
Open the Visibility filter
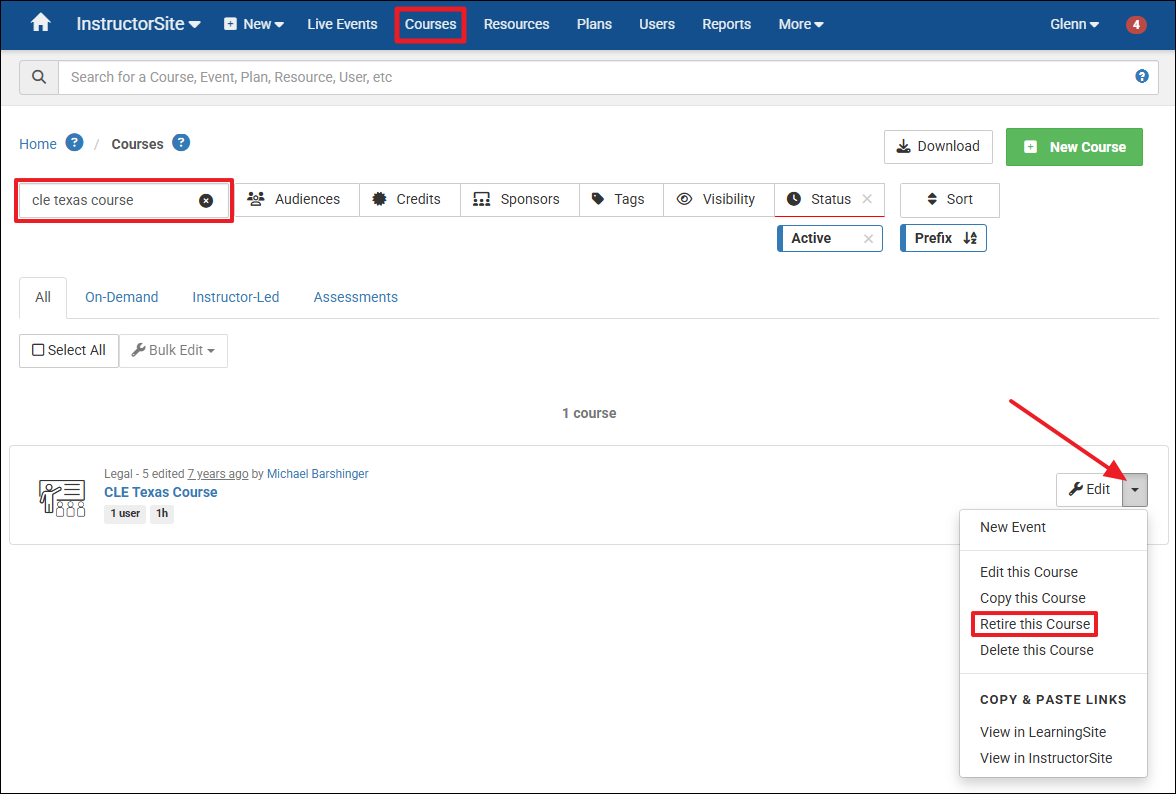(x=718, y=199)
